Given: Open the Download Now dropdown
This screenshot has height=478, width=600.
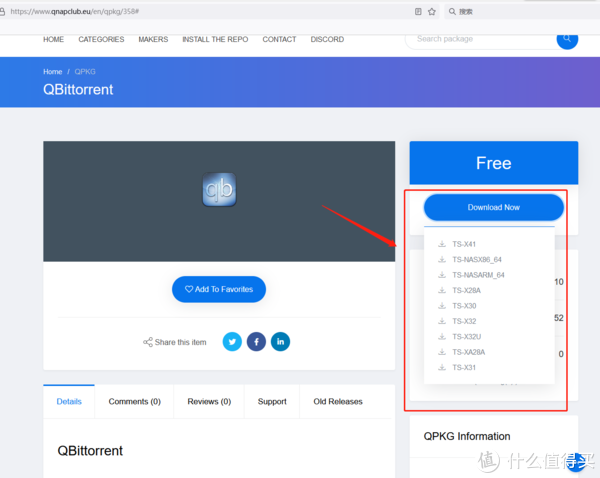Looking at the screenshot, I should (x=494, y=207).
